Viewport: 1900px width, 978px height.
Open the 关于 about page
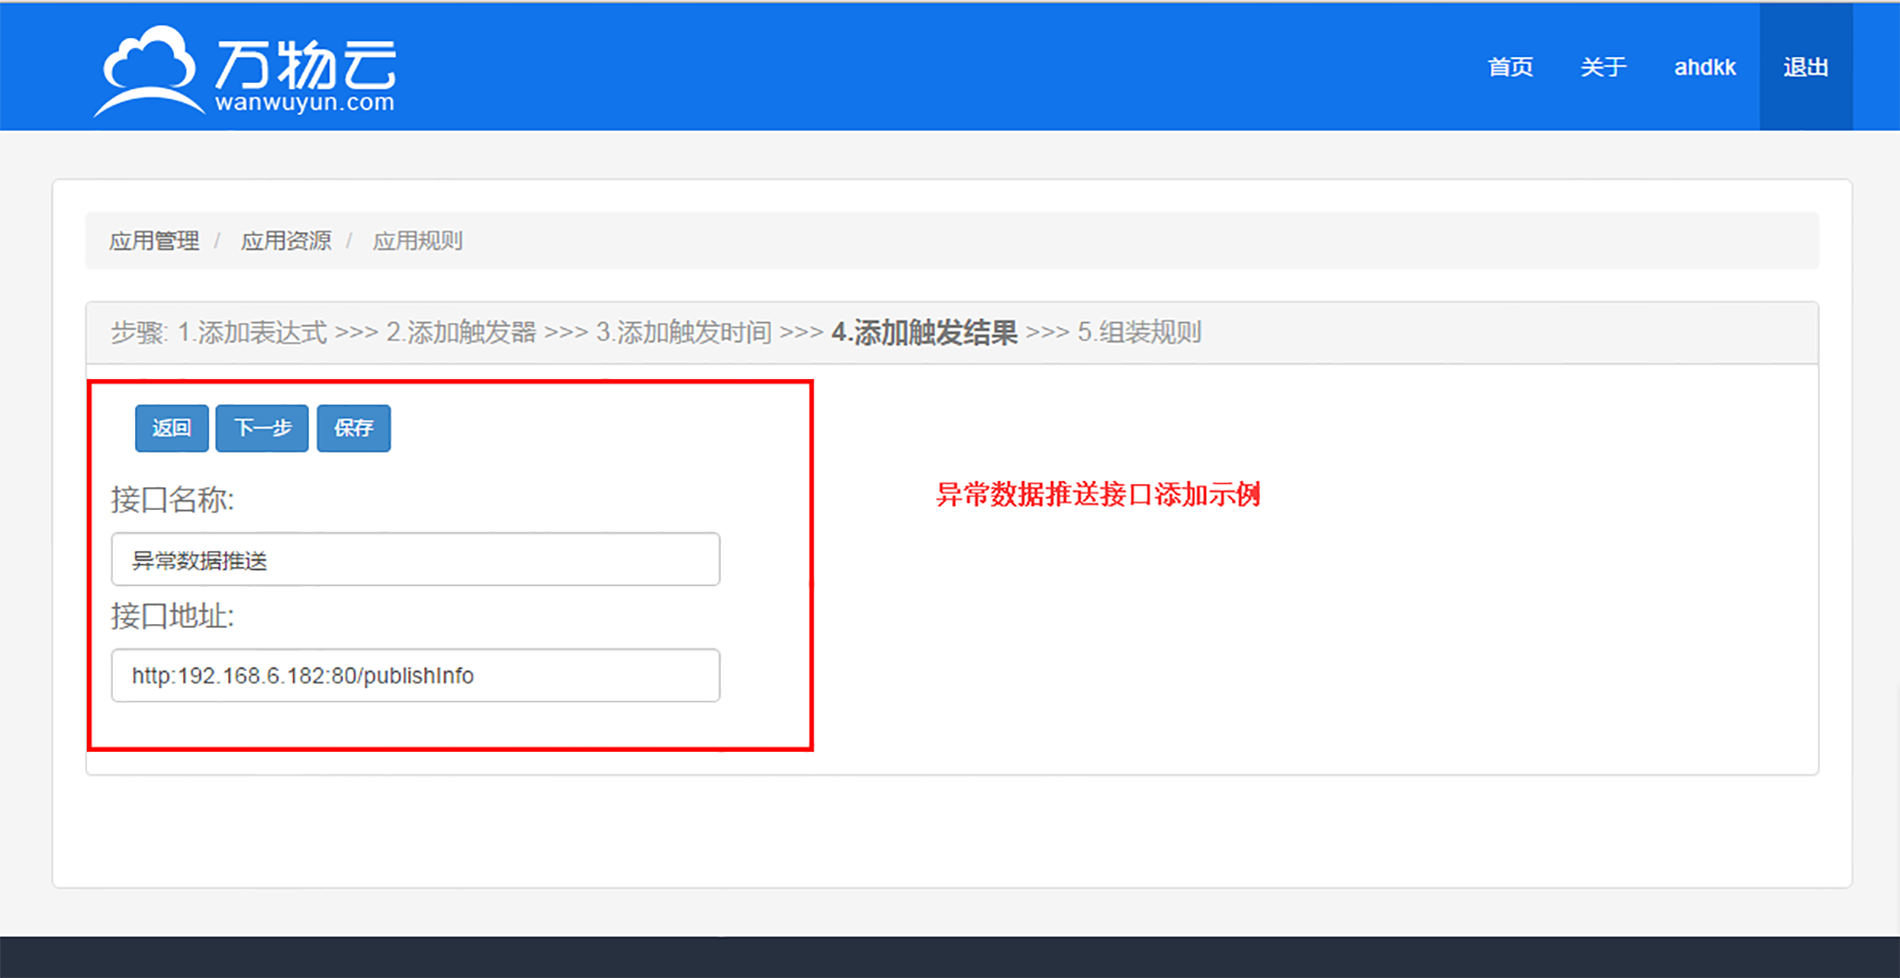click(x=1603, y=67)
